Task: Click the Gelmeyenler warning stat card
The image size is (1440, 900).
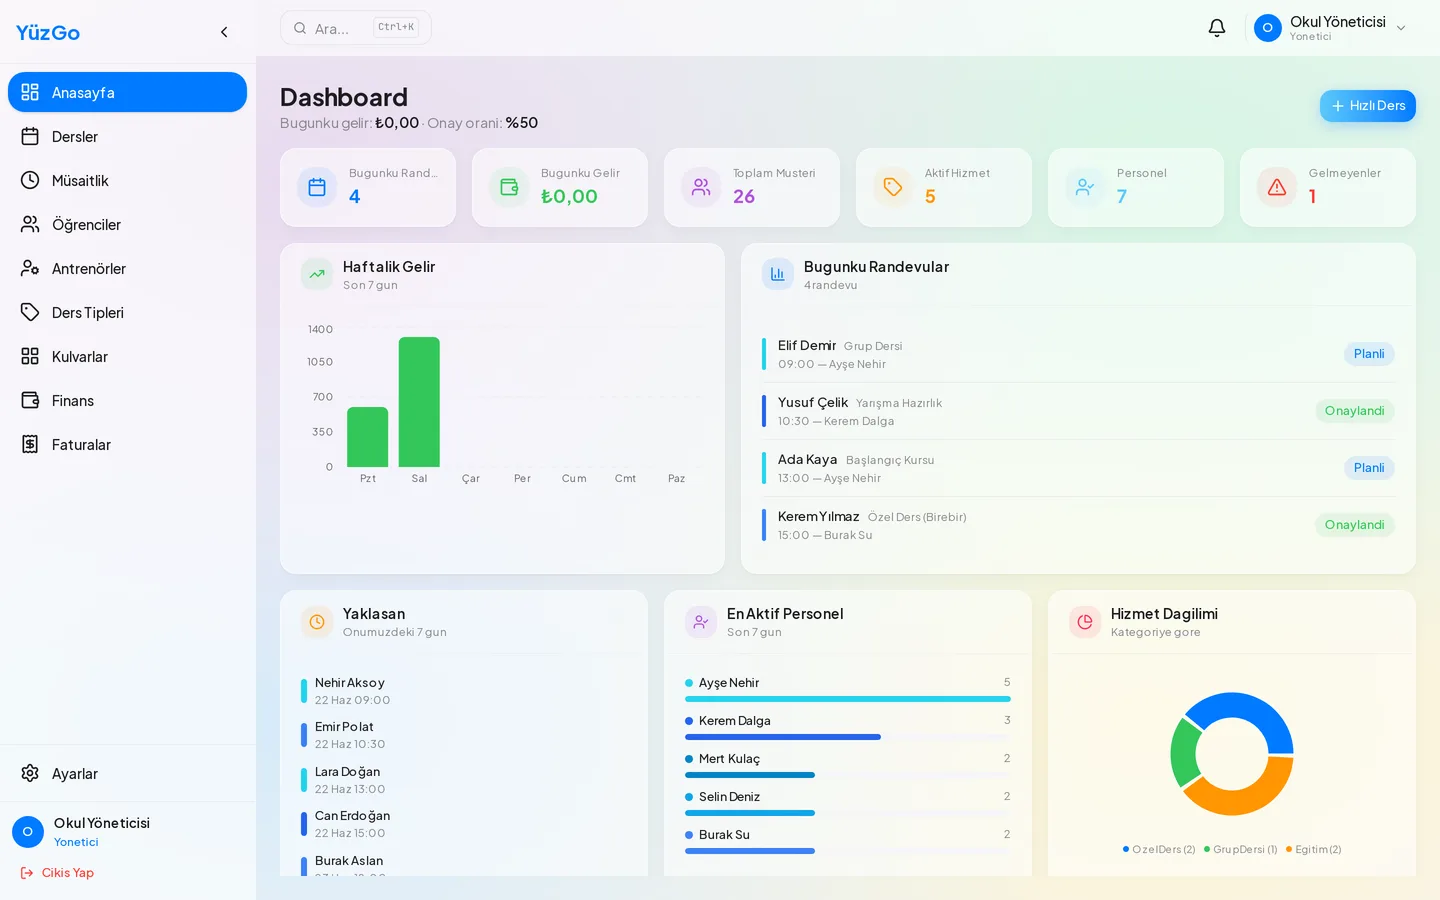Action: point(1327,187)
